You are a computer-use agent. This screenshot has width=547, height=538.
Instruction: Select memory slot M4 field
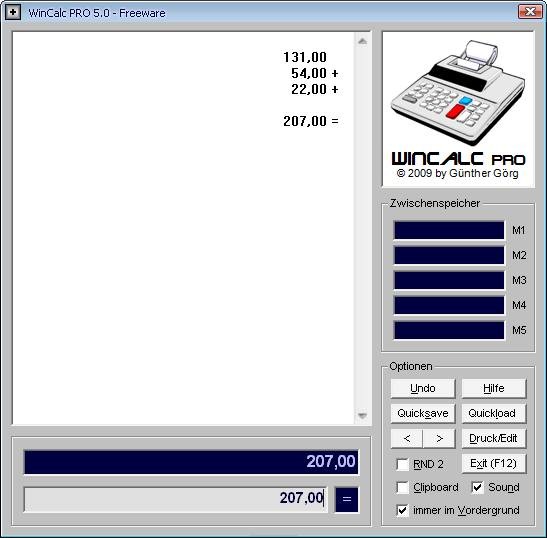click(x=449, y=305)
